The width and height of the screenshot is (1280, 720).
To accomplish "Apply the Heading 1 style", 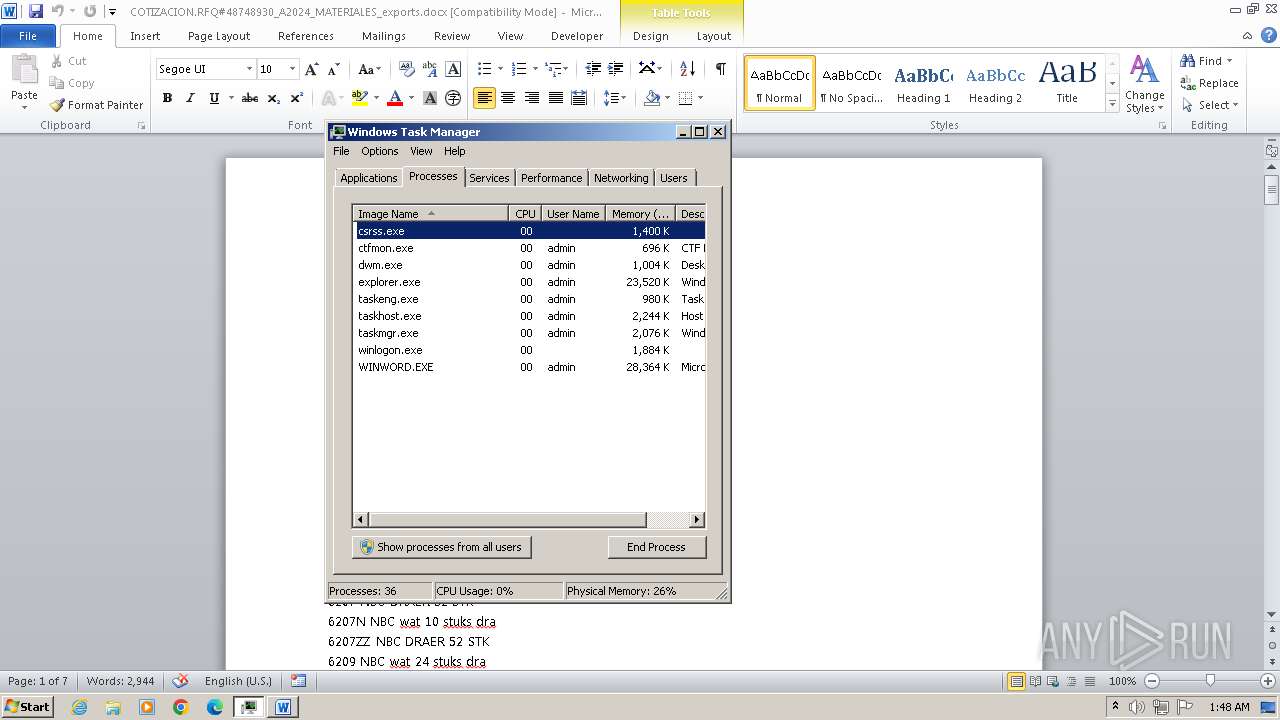I will coord(923,84).
